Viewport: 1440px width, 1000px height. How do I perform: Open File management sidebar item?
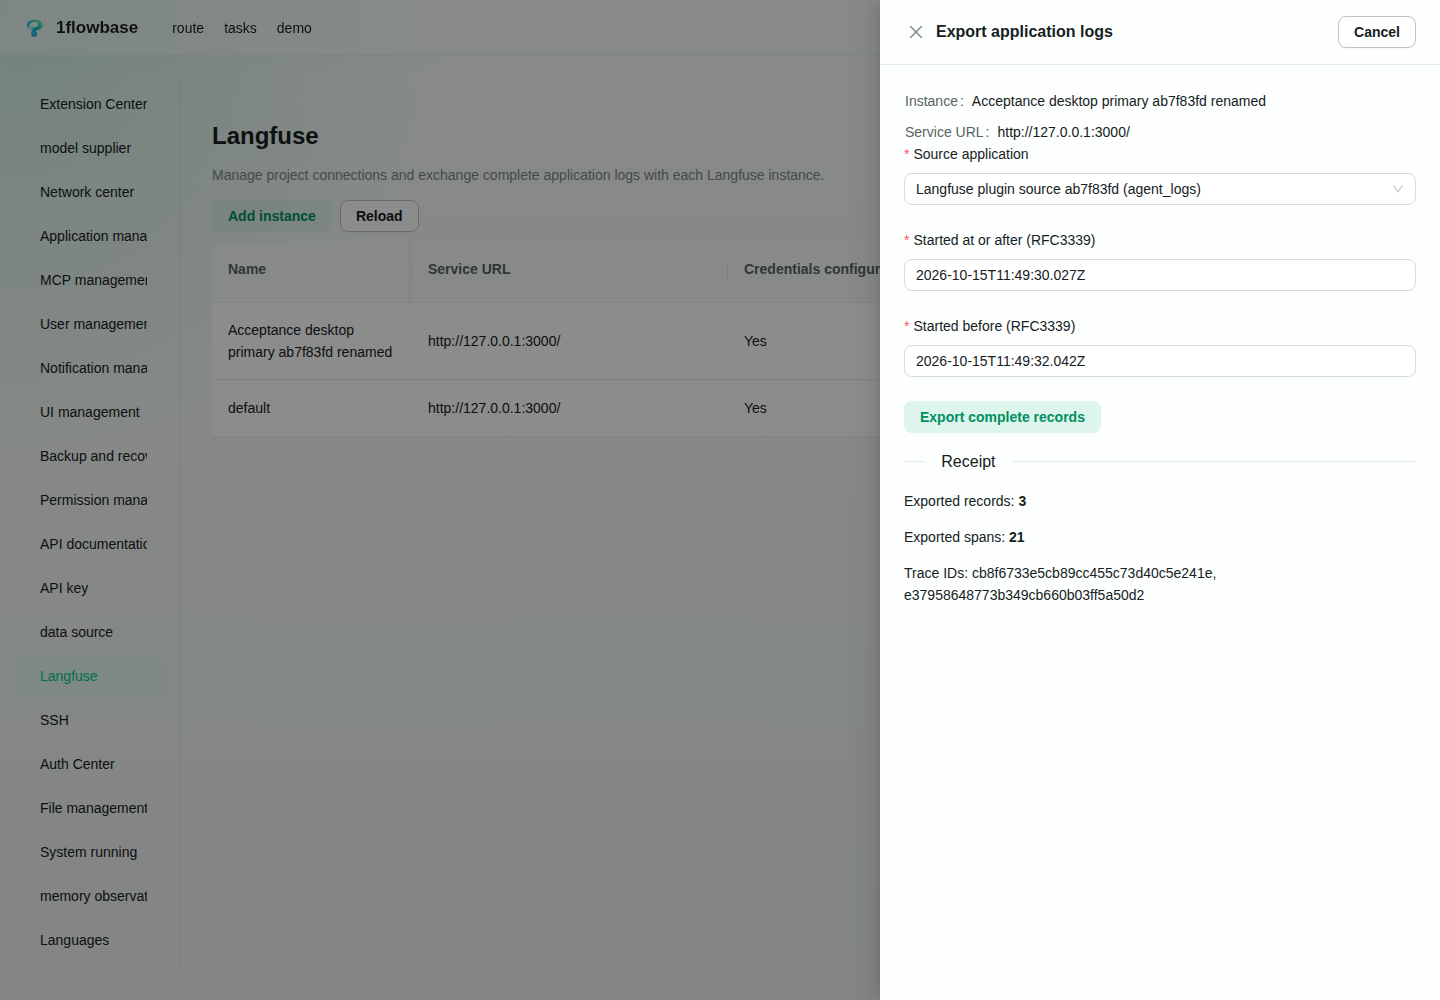90,808
